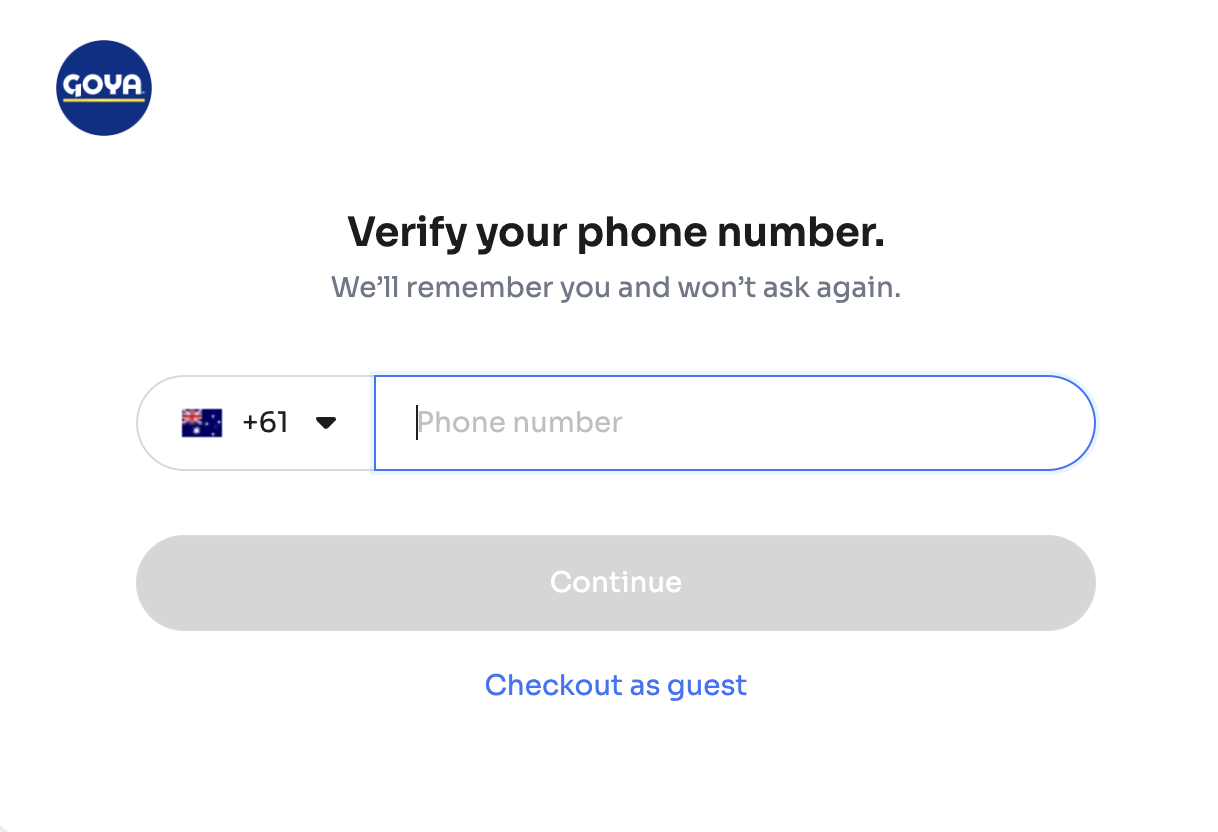This screenshot has width=1218, height=832.
Task: Click the text cursor in the phone field
Action: tap(416, 423)
